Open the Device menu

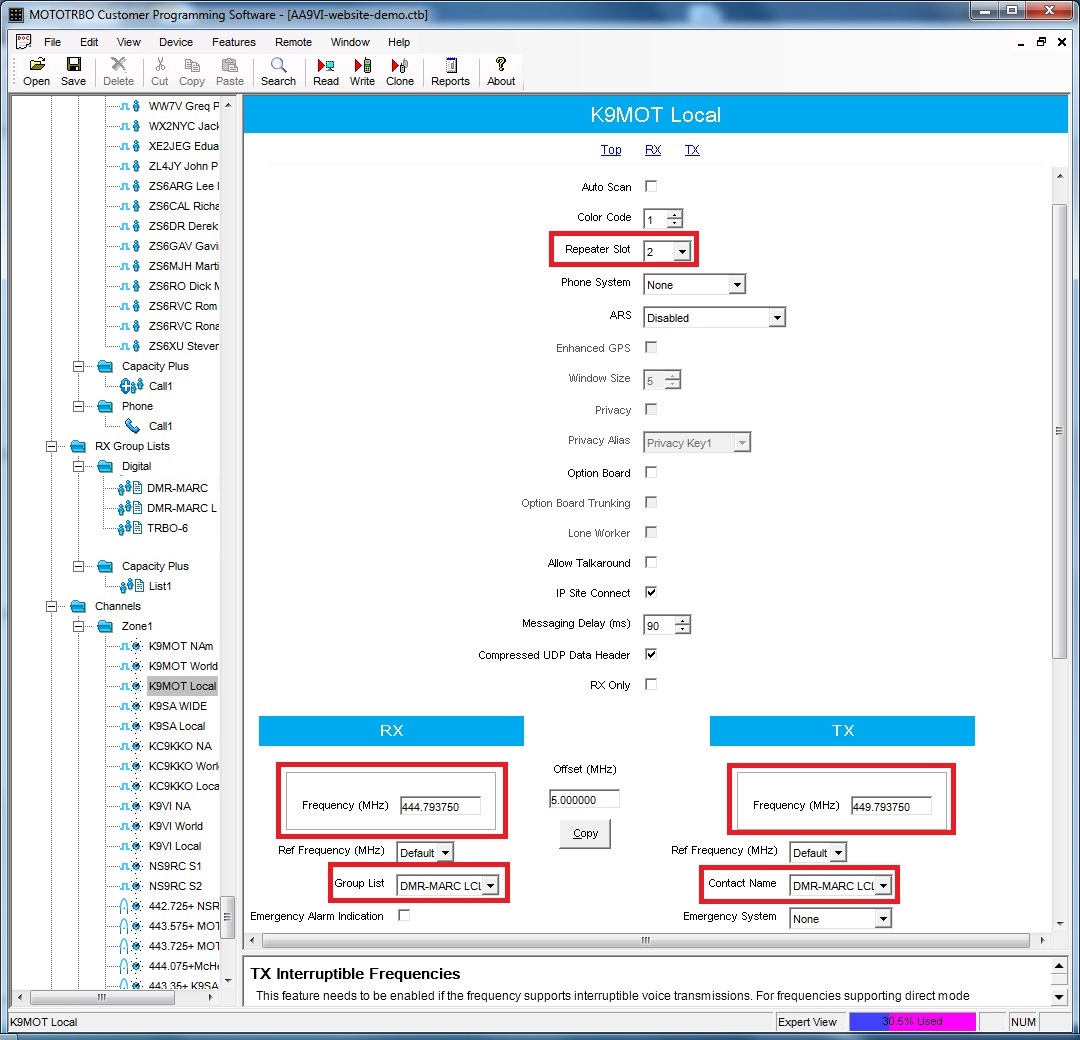176,42
